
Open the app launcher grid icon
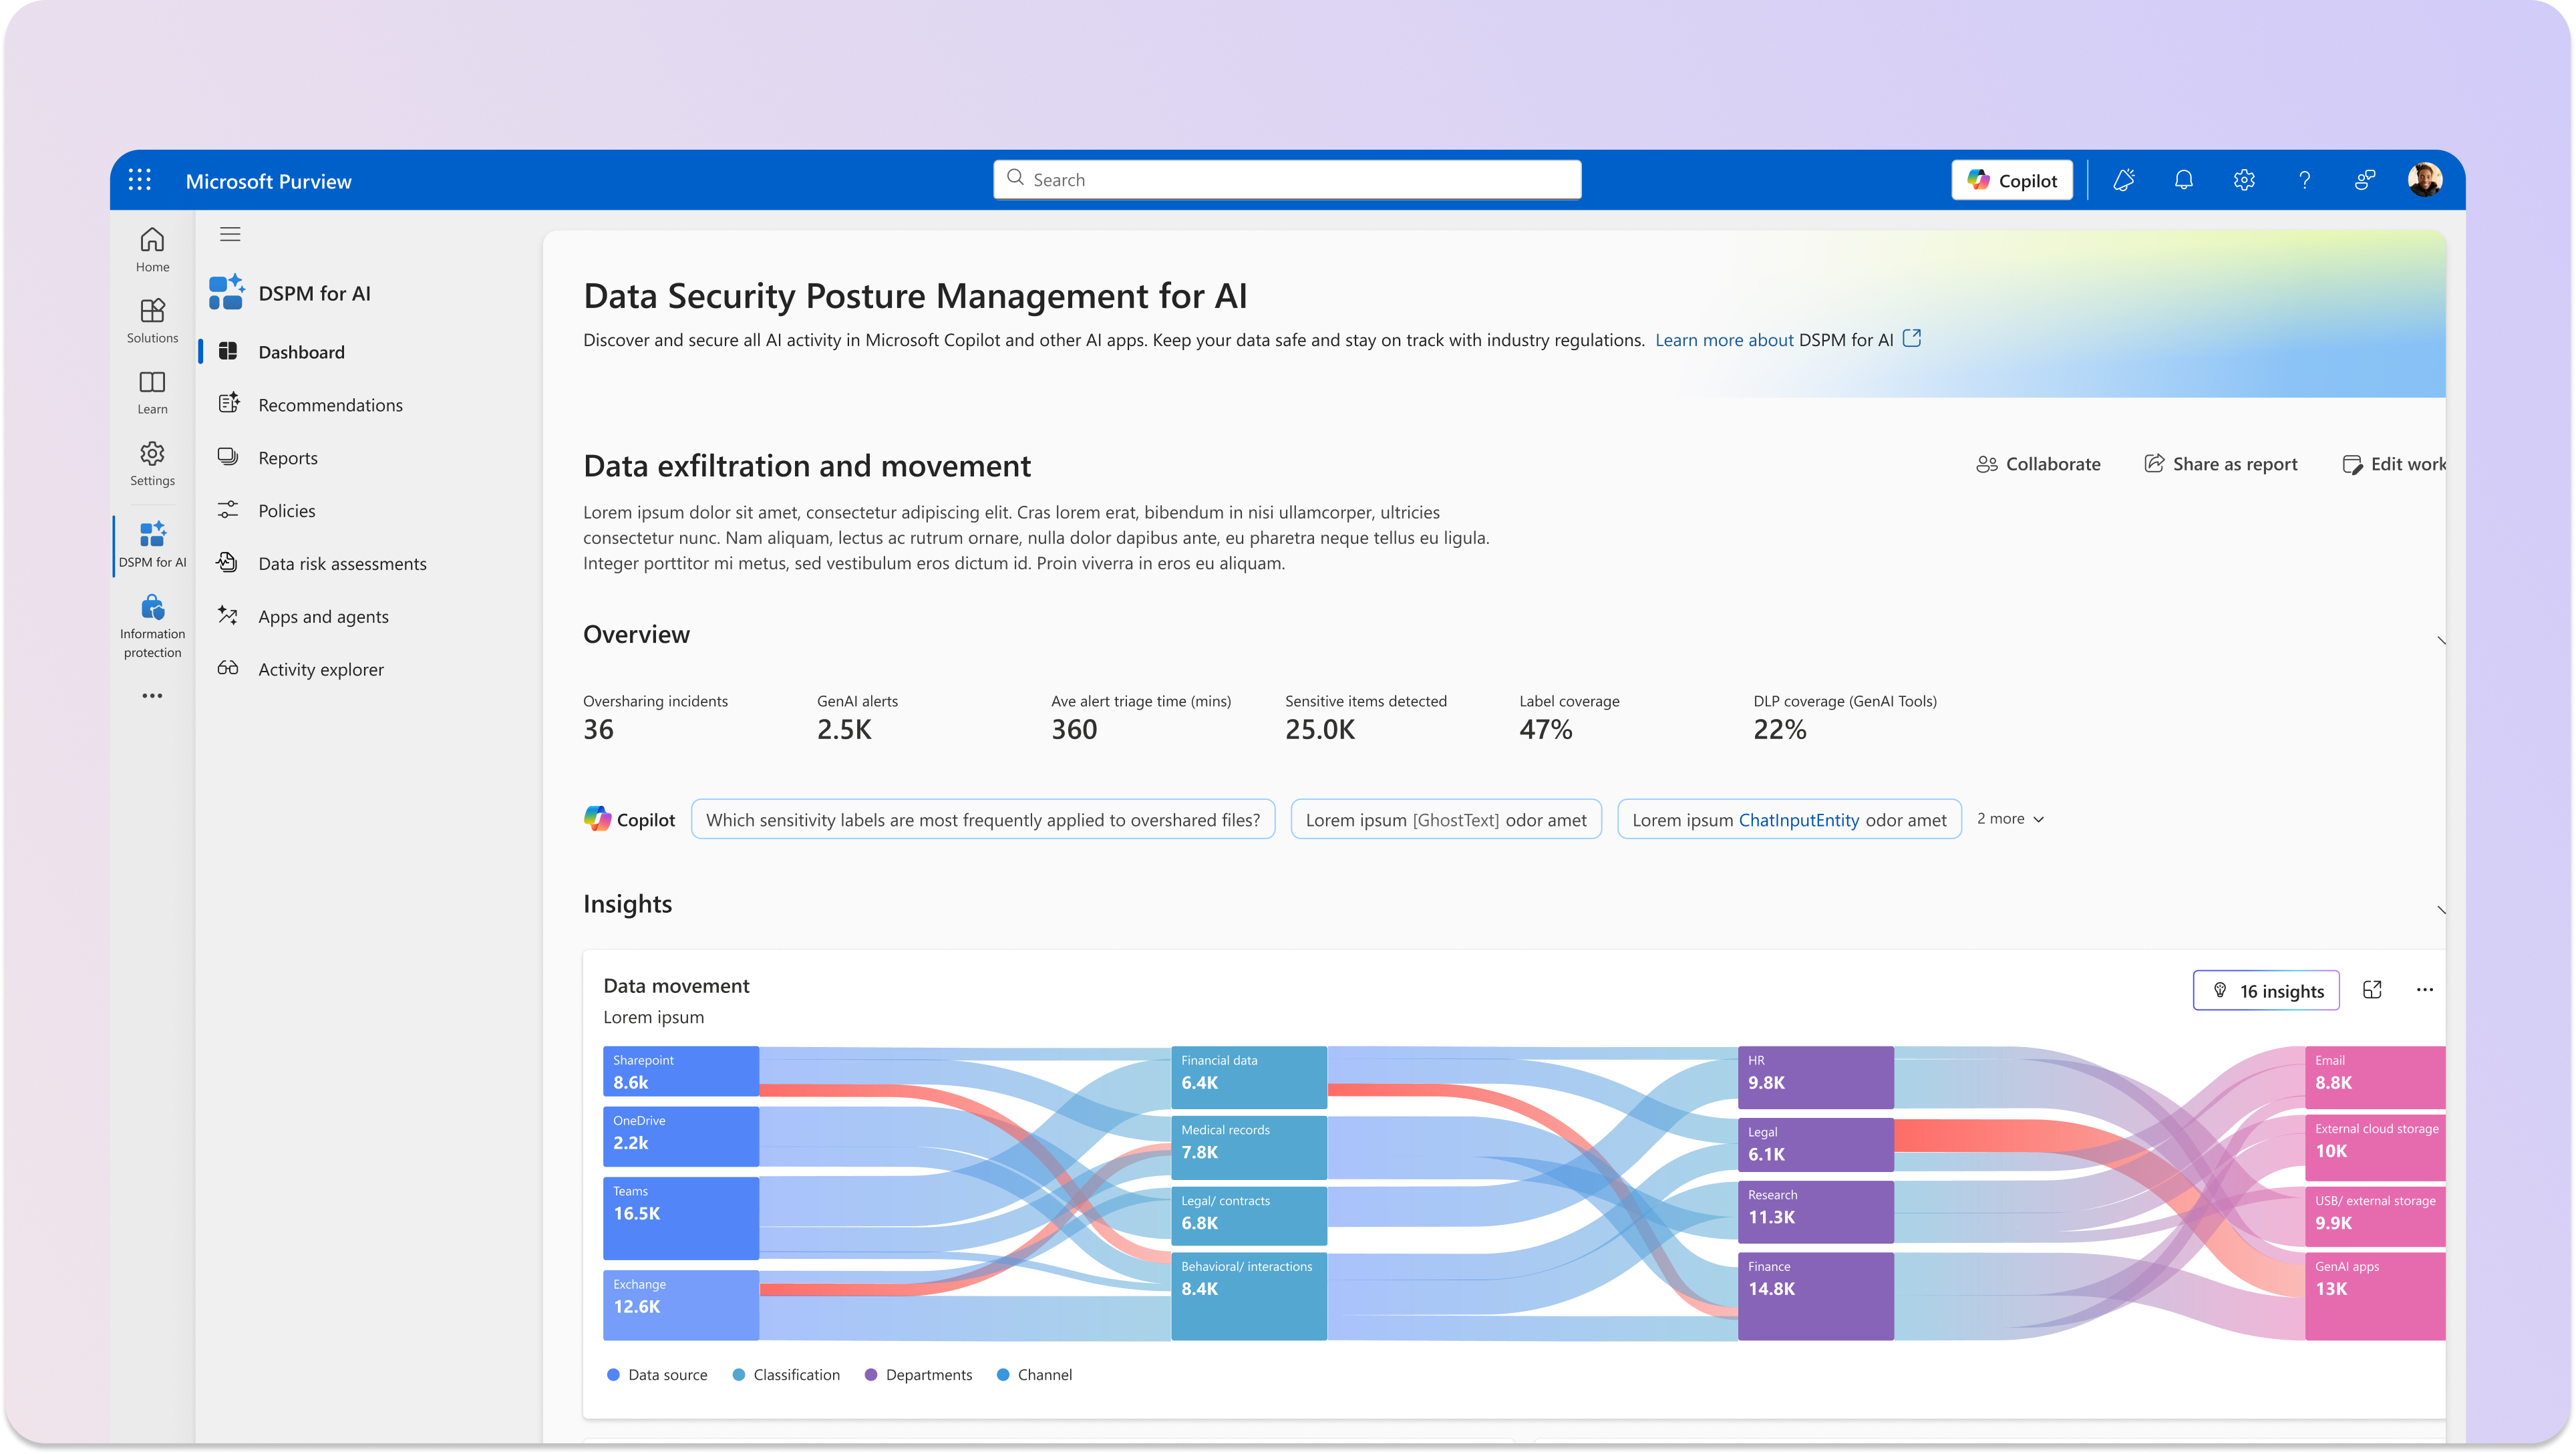point(140,180)
